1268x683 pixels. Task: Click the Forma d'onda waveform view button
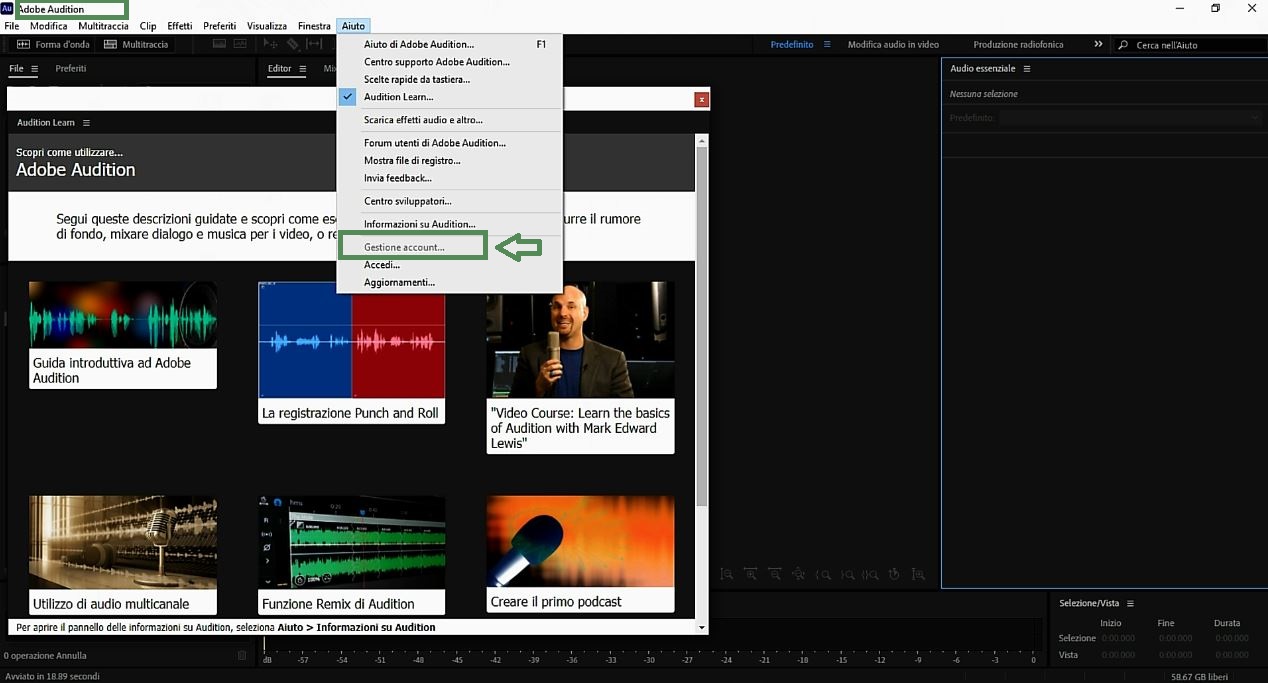[54, 44]
